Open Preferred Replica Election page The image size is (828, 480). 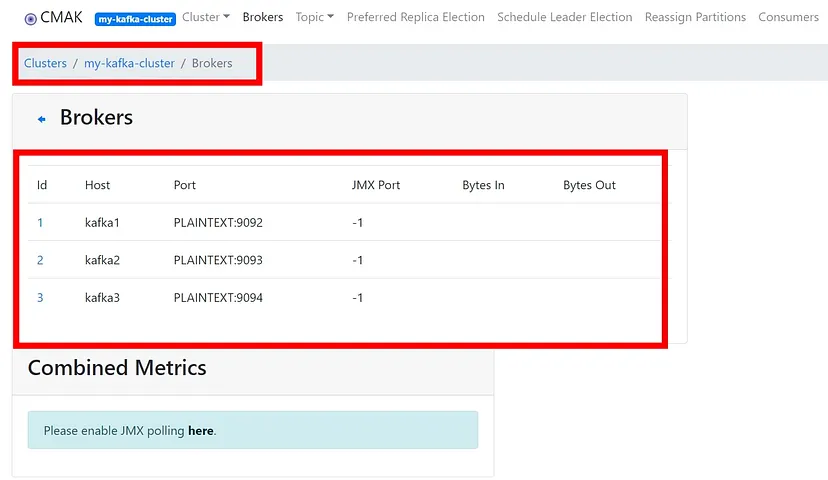click(x=416, y=17)
